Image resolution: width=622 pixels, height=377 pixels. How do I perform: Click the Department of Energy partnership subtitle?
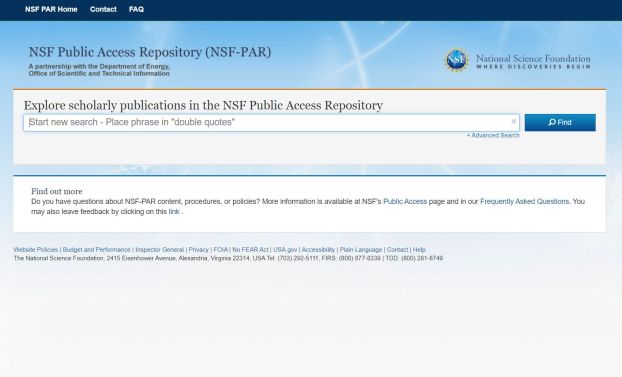pyautogui.click(x=99, y=70)
